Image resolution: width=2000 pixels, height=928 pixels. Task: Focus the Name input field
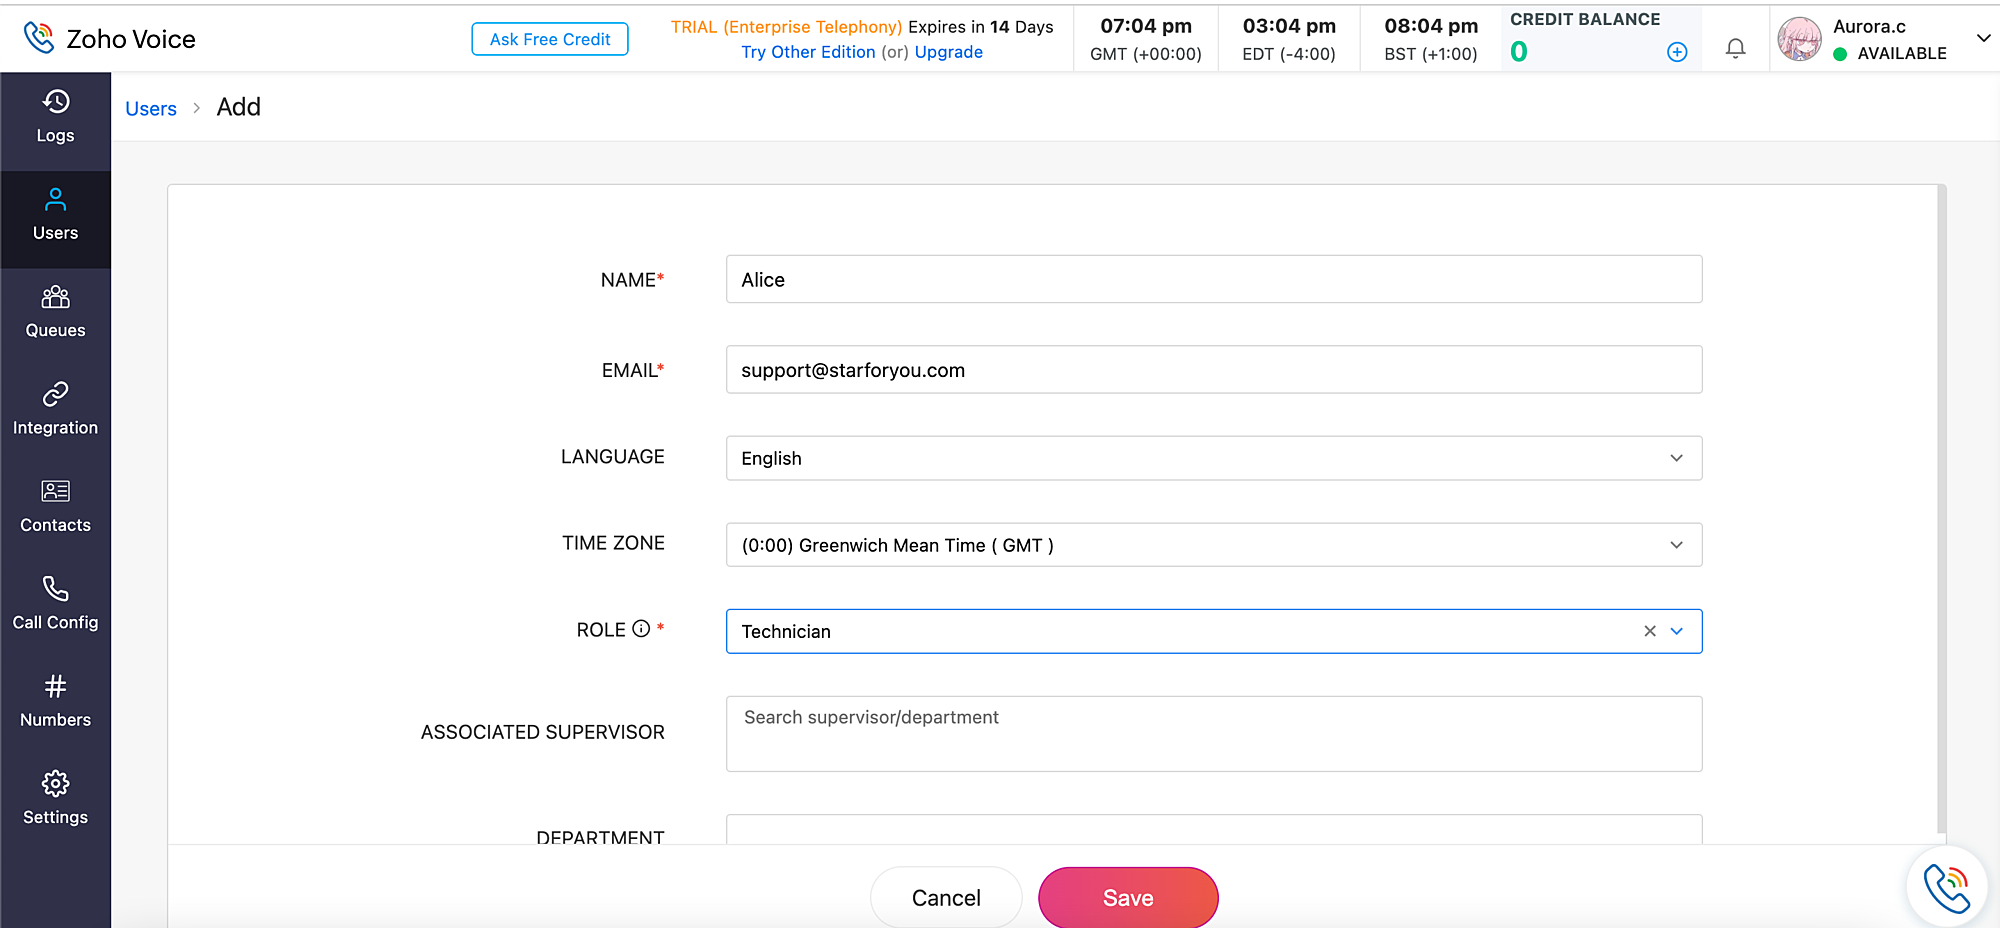click(x=1214, y=280)
